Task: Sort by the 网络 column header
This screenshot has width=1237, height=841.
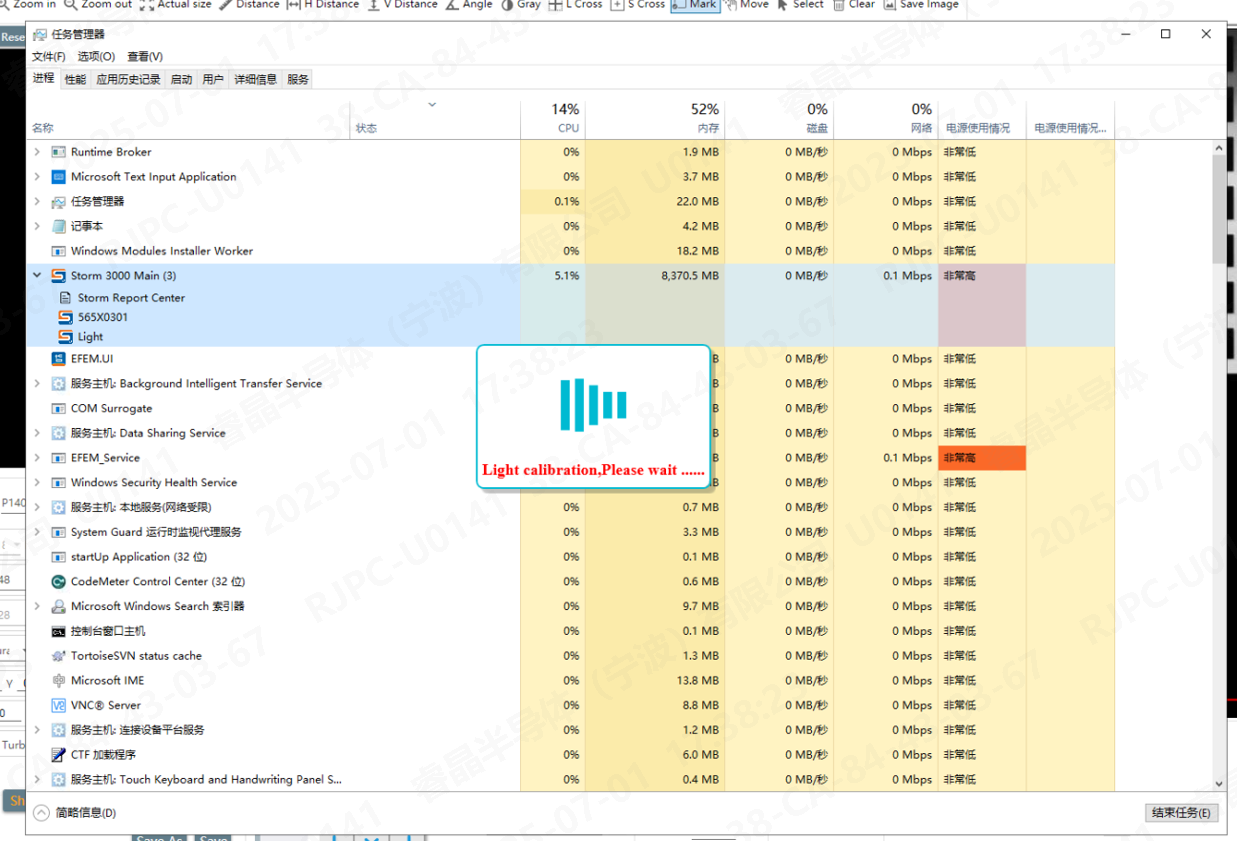Action: click(x=886, y=118)
